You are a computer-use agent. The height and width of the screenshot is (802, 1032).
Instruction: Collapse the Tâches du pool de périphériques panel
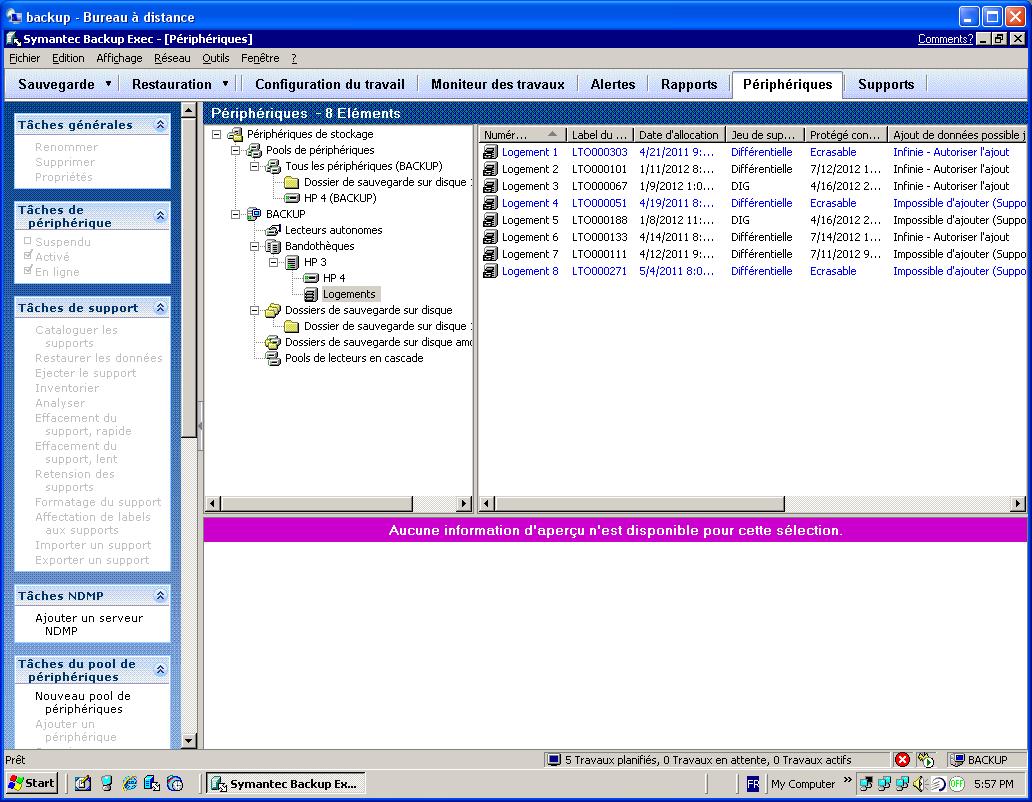pyautogui.click(x=160, y=670)
